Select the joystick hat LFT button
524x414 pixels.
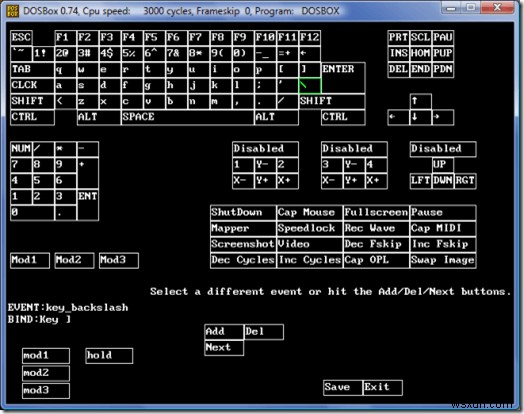pos(420,181)
